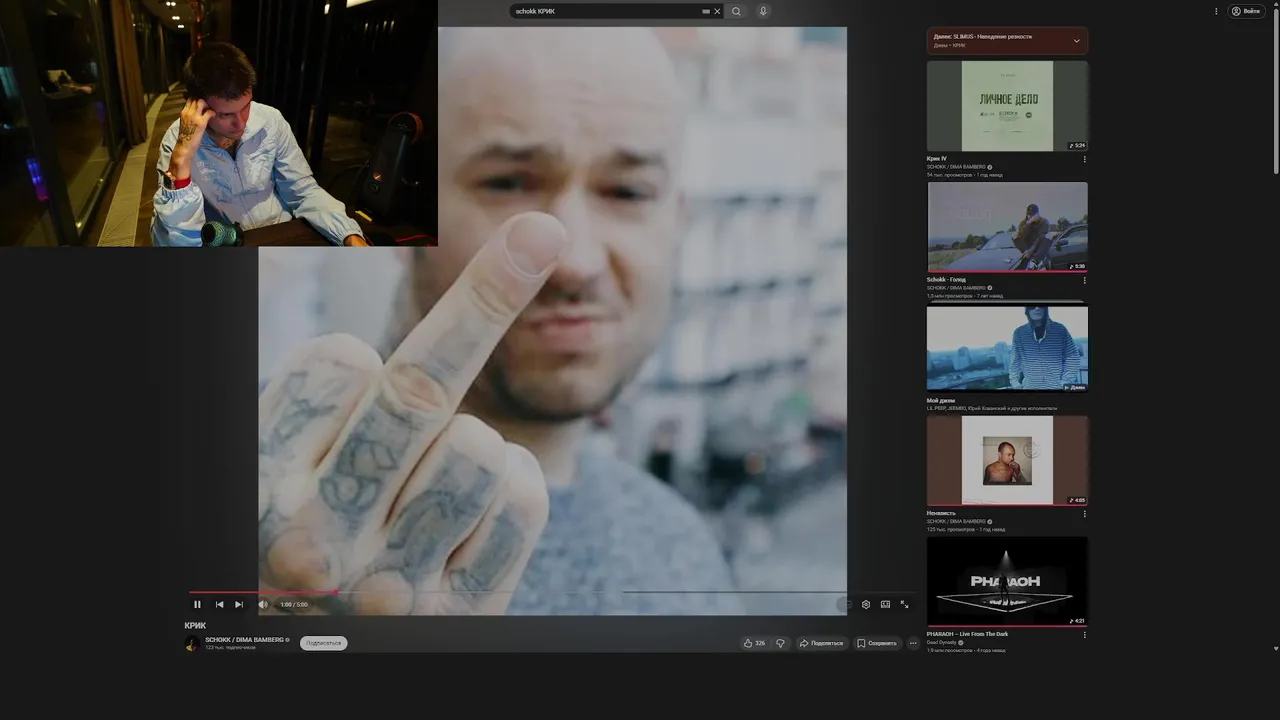Open PHARAOH Live From The Dark thumbnail
Viewport: 1280px width, 720px height.
(x=1007, y=581)
